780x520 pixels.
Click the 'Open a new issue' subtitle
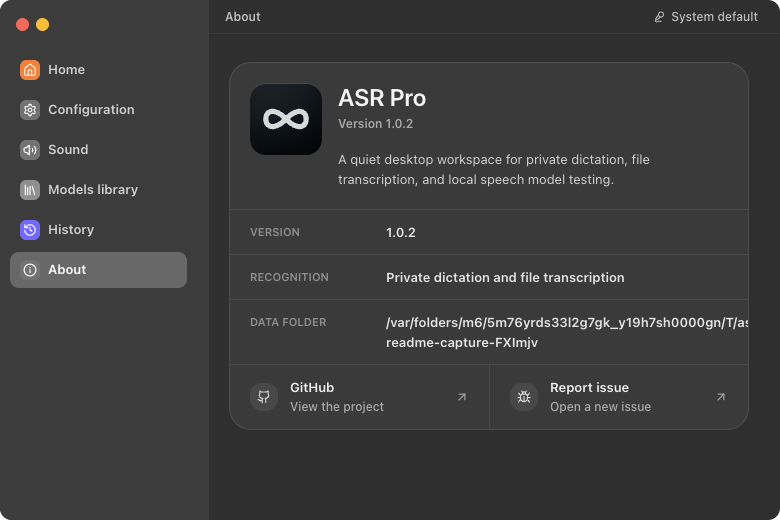[600, 407]
